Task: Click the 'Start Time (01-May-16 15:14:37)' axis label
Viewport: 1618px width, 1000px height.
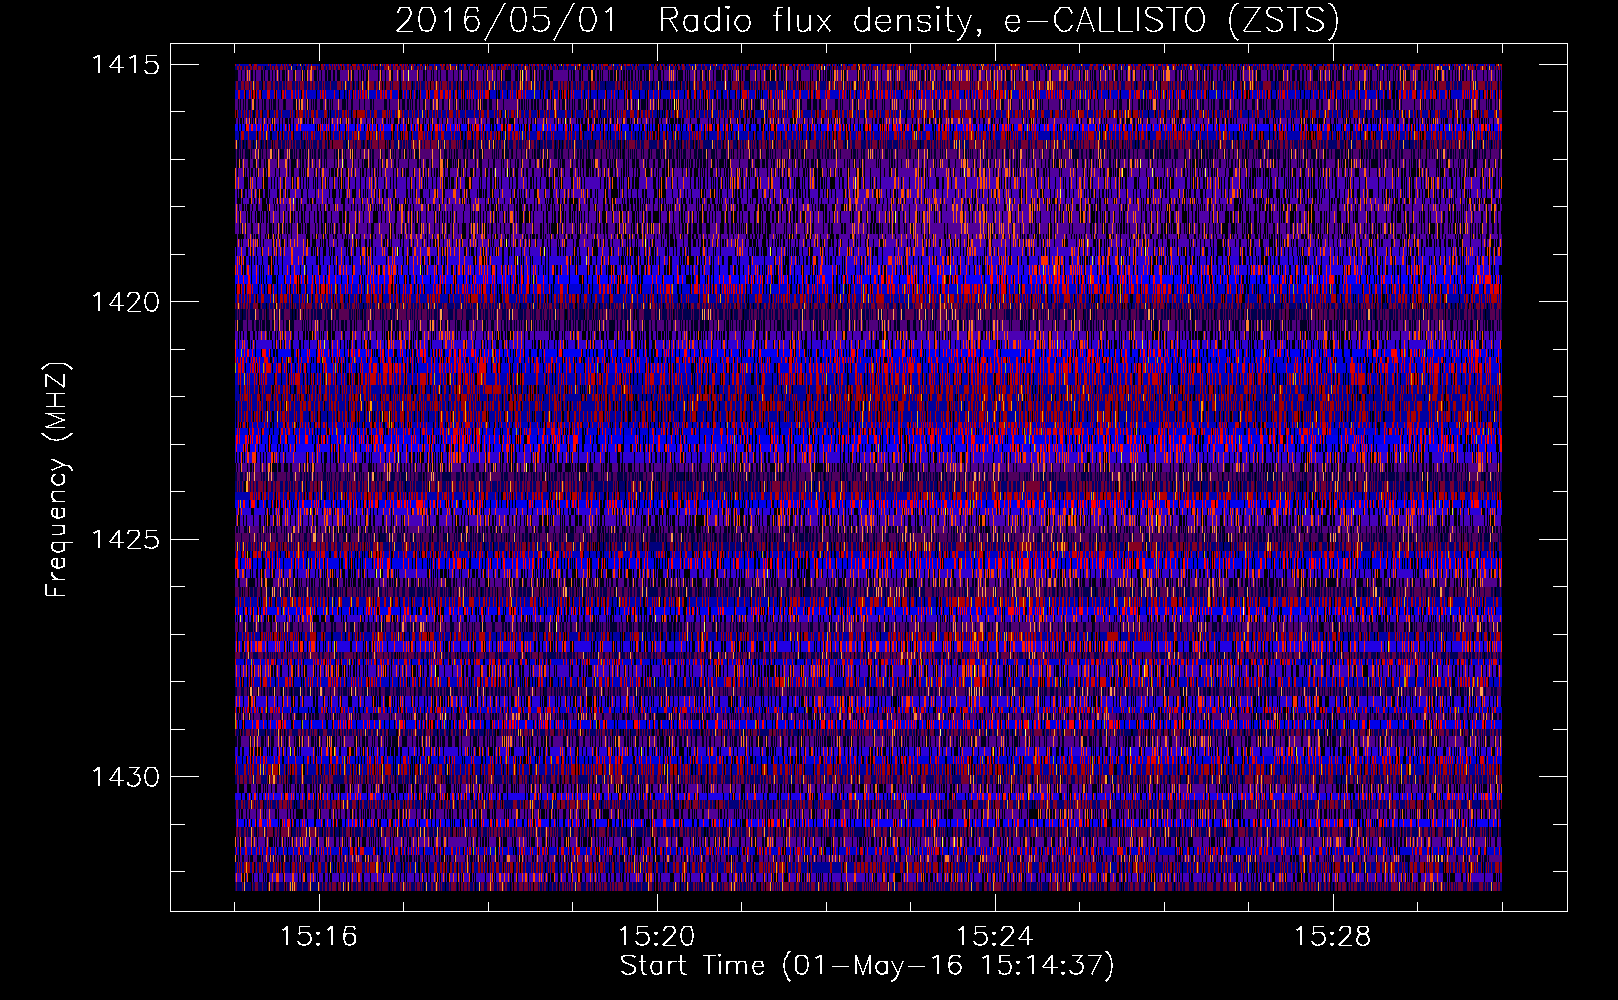Action: click(x=867, y=966)
